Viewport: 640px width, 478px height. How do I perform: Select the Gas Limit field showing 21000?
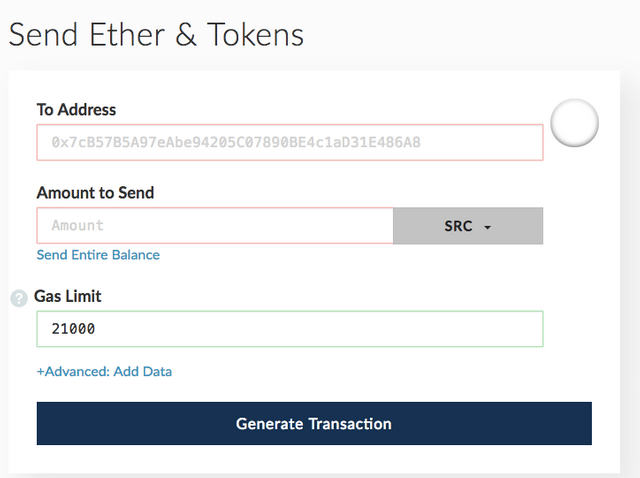290,329
